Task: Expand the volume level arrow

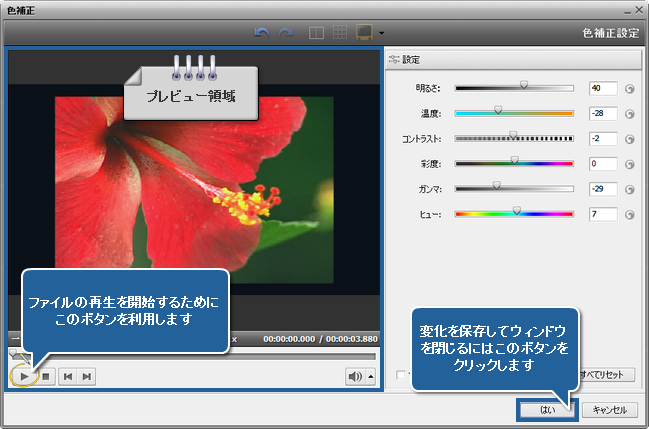Action: pos(371,376)
